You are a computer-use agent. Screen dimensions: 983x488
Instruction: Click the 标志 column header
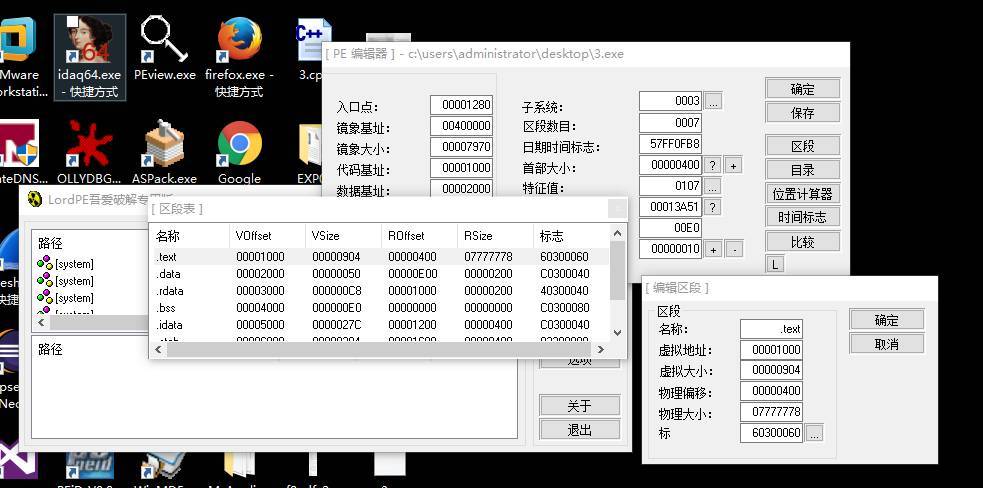[x=571, y=236]
